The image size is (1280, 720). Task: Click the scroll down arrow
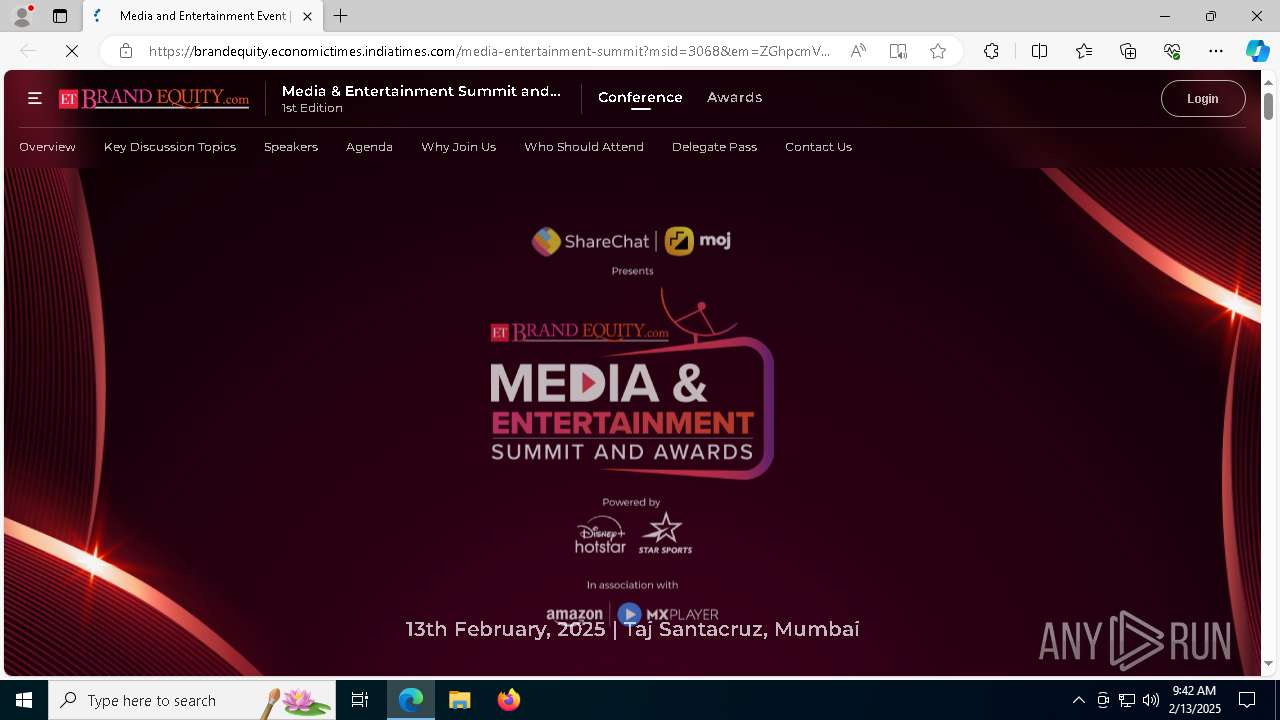[1268, 664]
